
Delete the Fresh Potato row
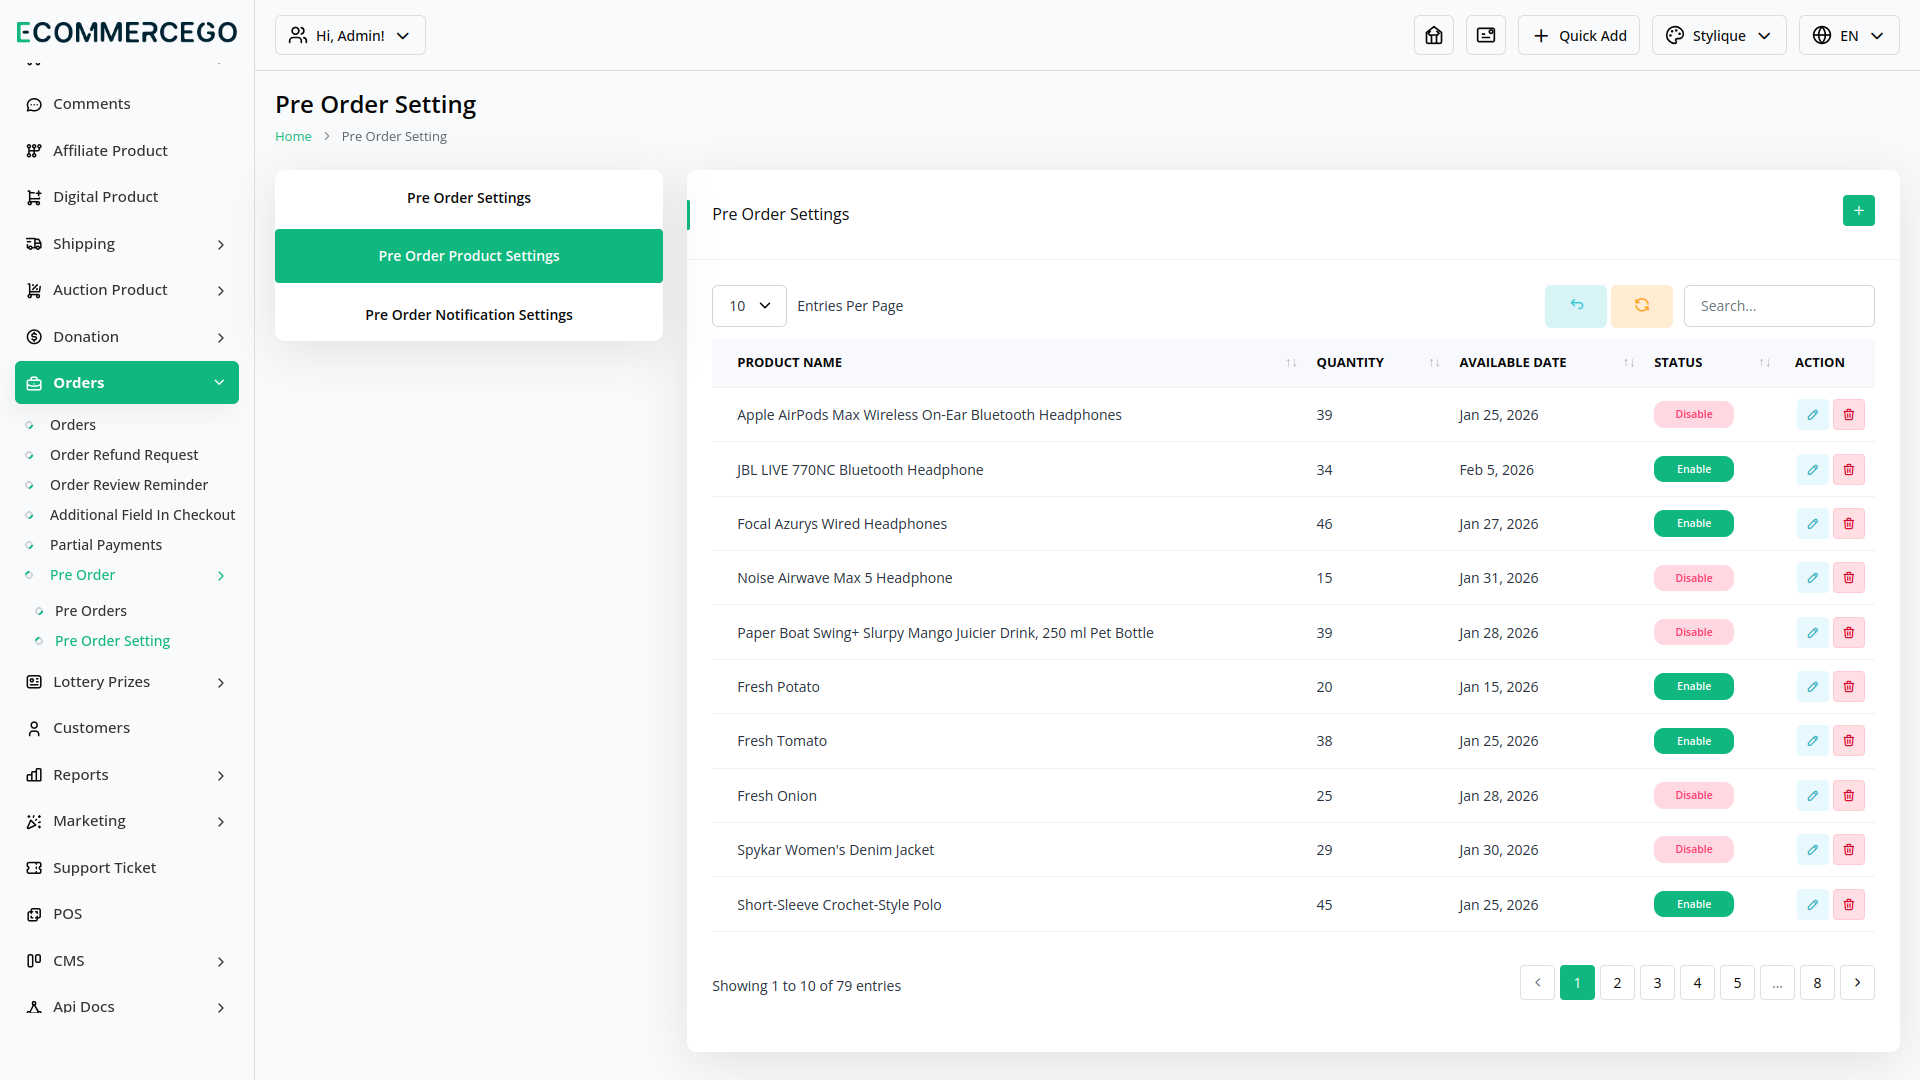1848,687
